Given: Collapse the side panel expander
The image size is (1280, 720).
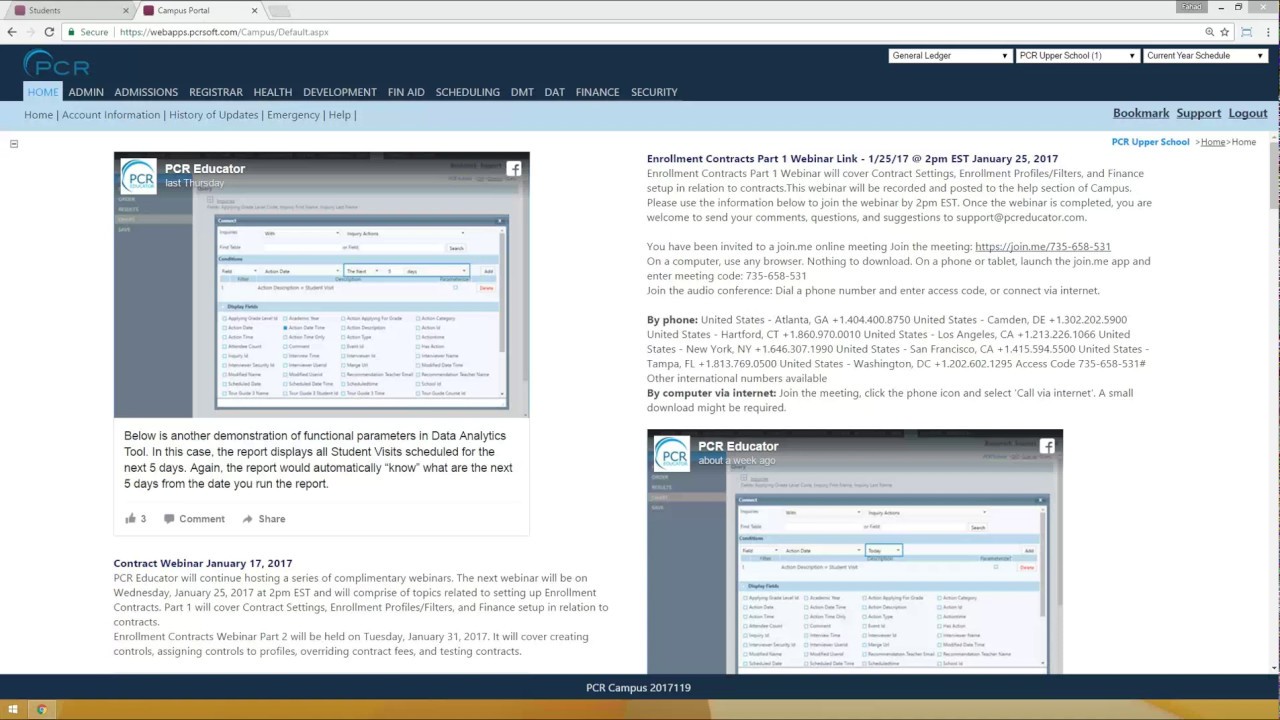Looking at the screenshot, I should [x=14, y=144].
